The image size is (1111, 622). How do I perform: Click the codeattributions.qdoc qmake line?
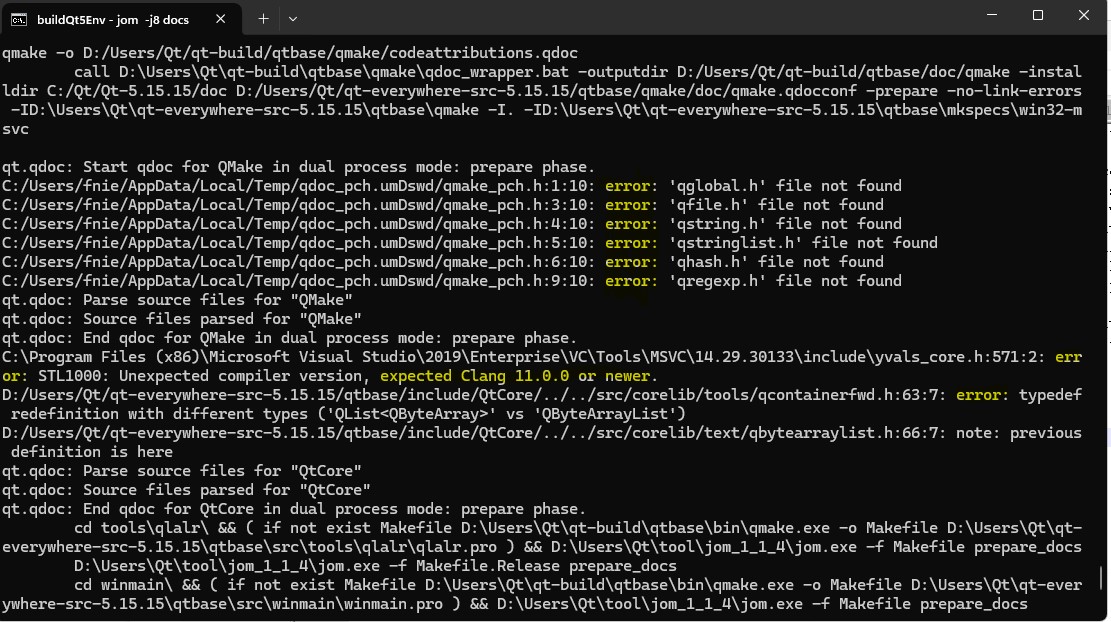point(290,53)
